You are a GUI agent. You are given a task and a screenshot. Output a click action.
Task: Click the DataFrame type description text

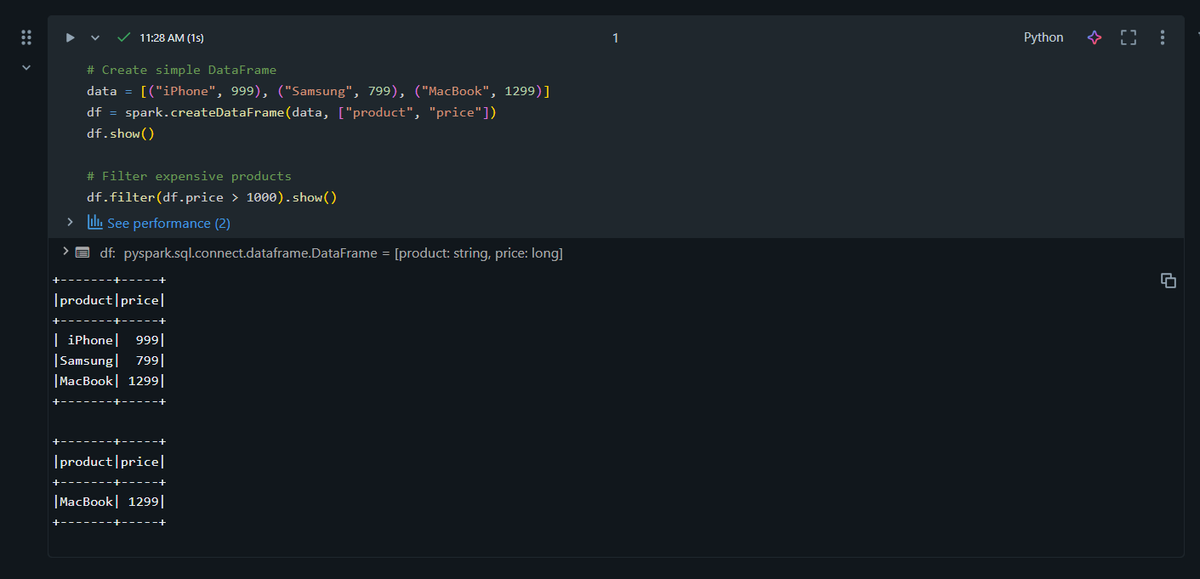[343, 253]
